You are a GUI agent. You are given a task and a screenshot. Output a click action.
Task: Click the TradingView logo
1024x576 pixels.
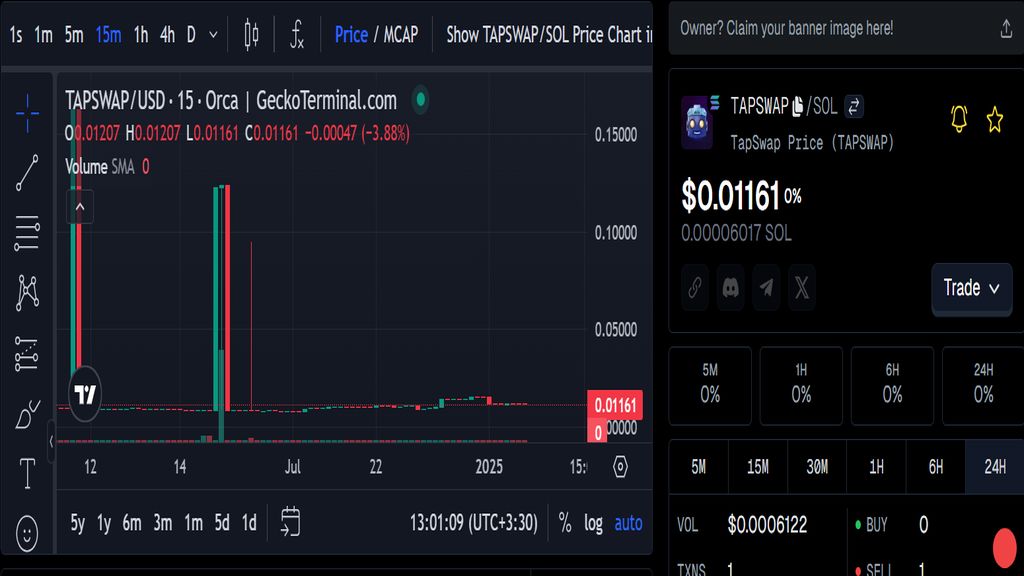(x=85, y=394)
